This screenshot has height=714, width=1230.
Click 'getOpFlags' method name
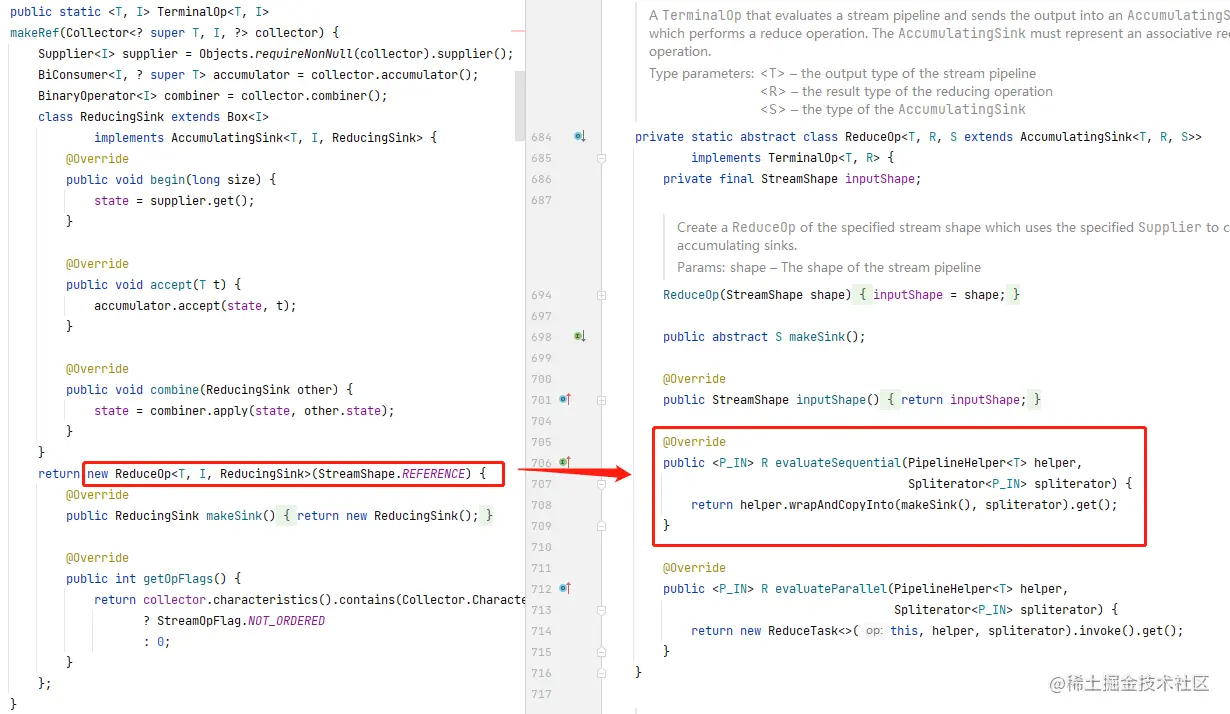point(178,579)
